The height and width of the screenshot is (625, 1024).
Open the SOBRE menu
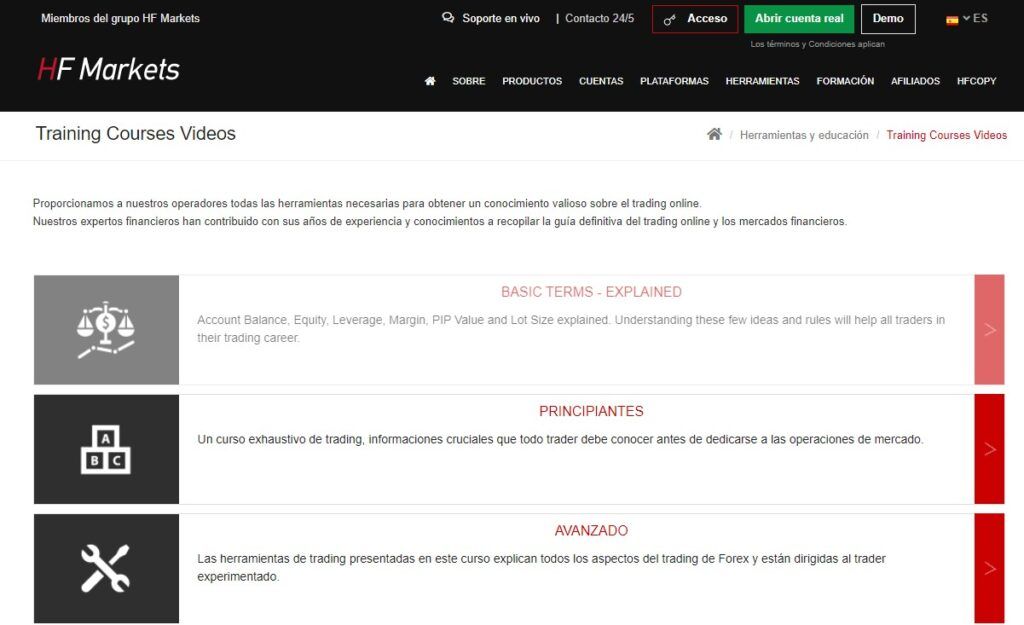click(x=469, y=81)
